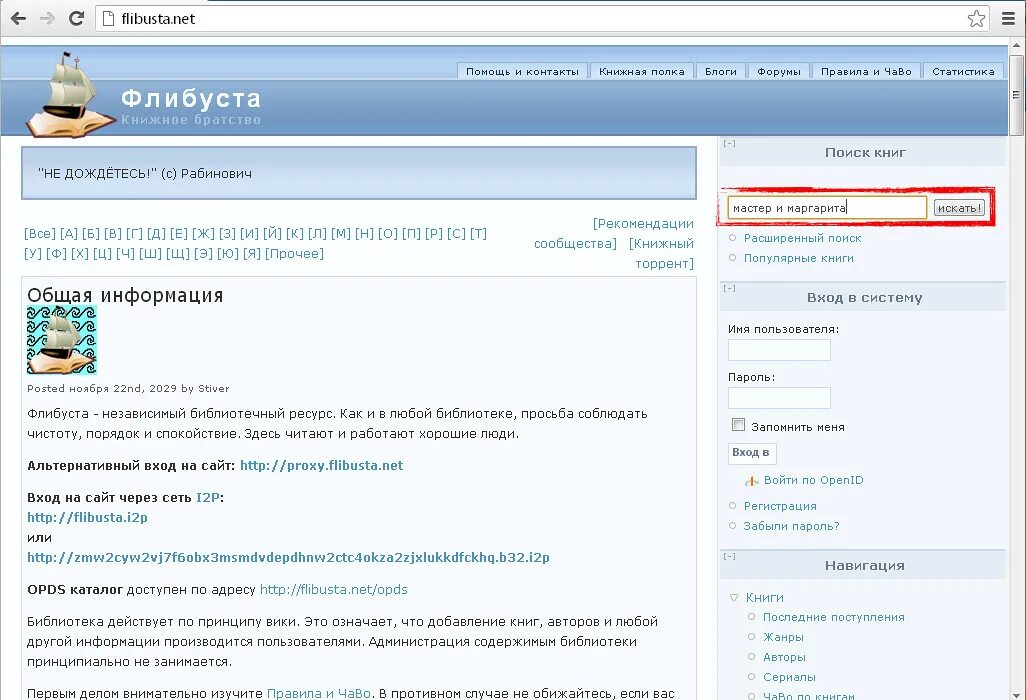1026x700 pixels.
Task: Select the [Все] alphabet filter
Action: pos(40,234)
